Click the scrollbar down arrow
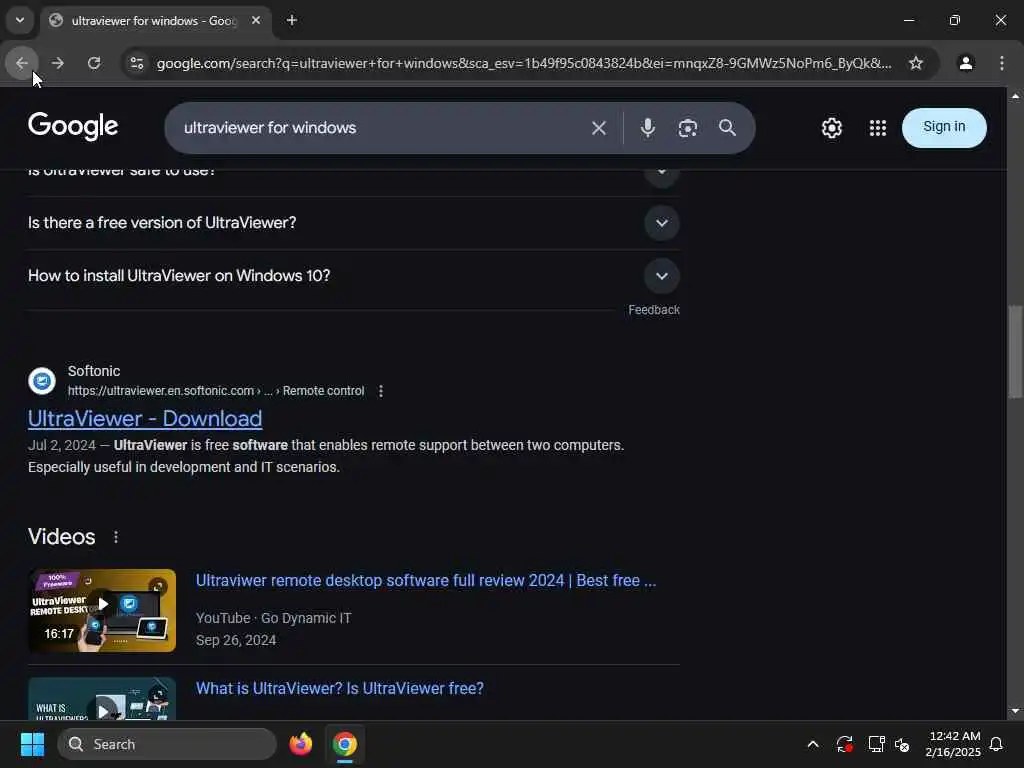 (1015, 711)
